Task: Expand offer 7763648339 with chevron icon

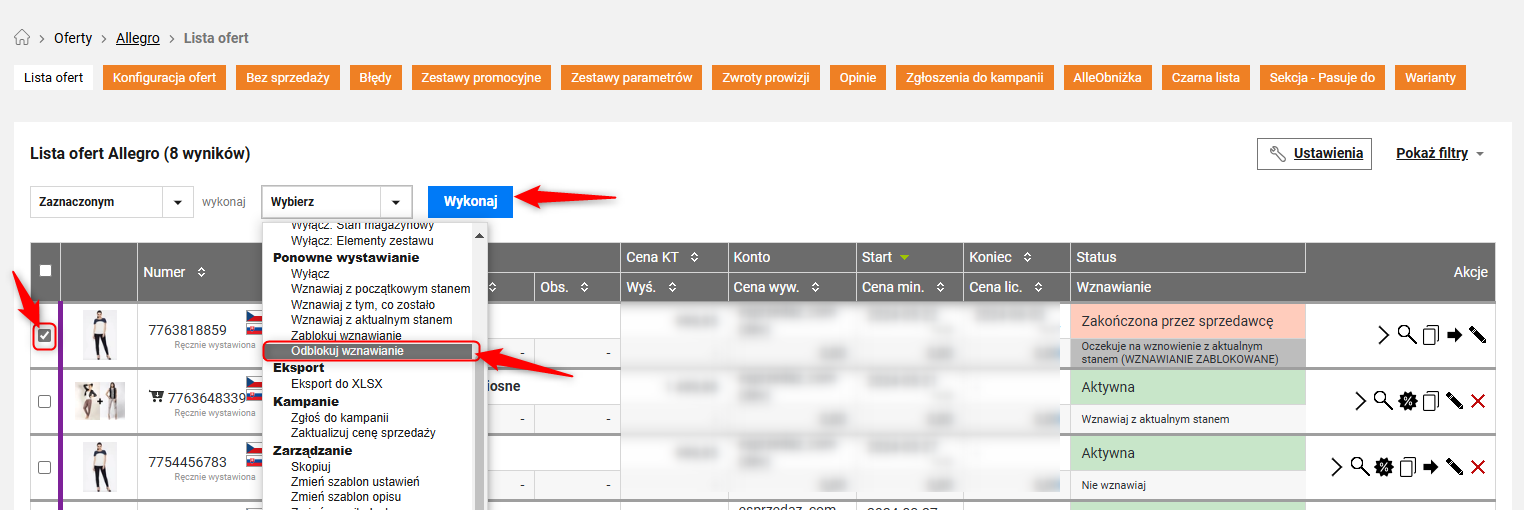Action: [x=1360, y=401]
